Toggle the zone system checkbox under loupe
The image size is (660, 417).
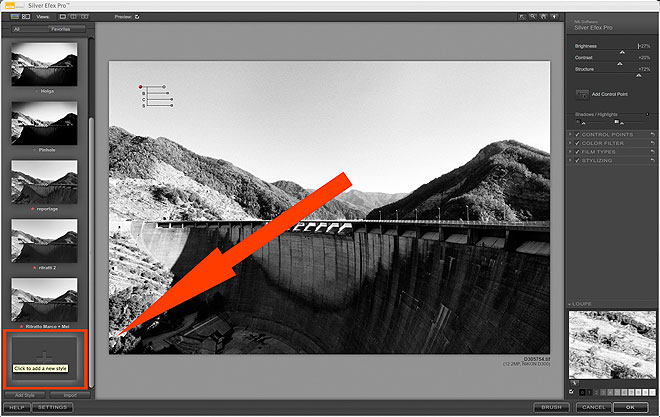[x=571, y=392]
